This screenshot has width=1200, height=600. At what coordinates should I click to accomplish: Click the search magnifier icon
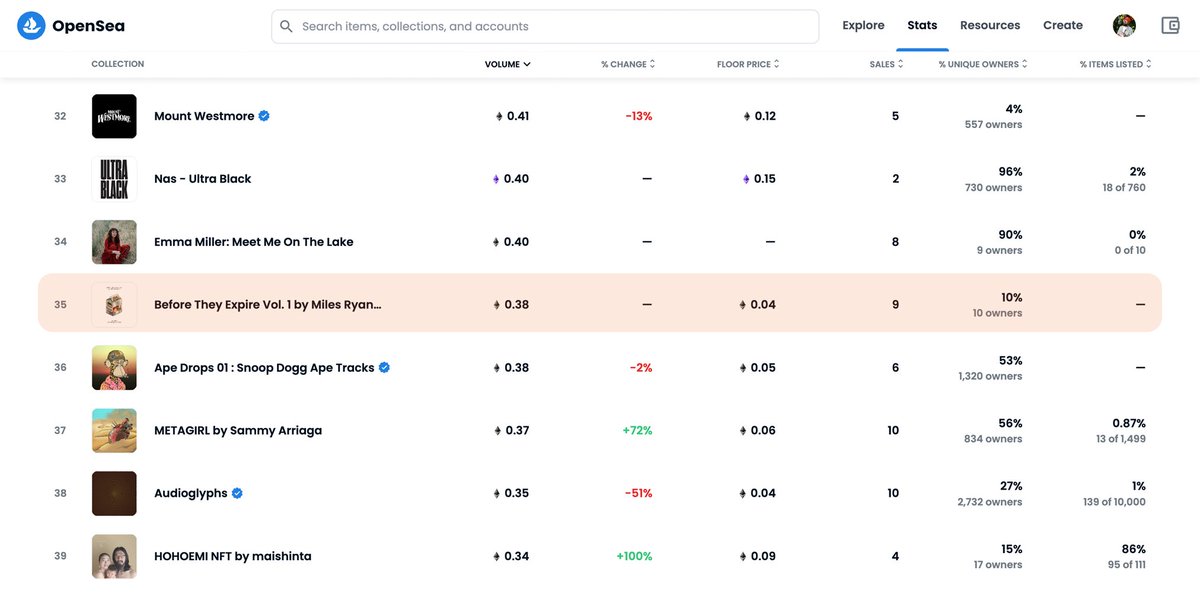click(x=287, y=26)
